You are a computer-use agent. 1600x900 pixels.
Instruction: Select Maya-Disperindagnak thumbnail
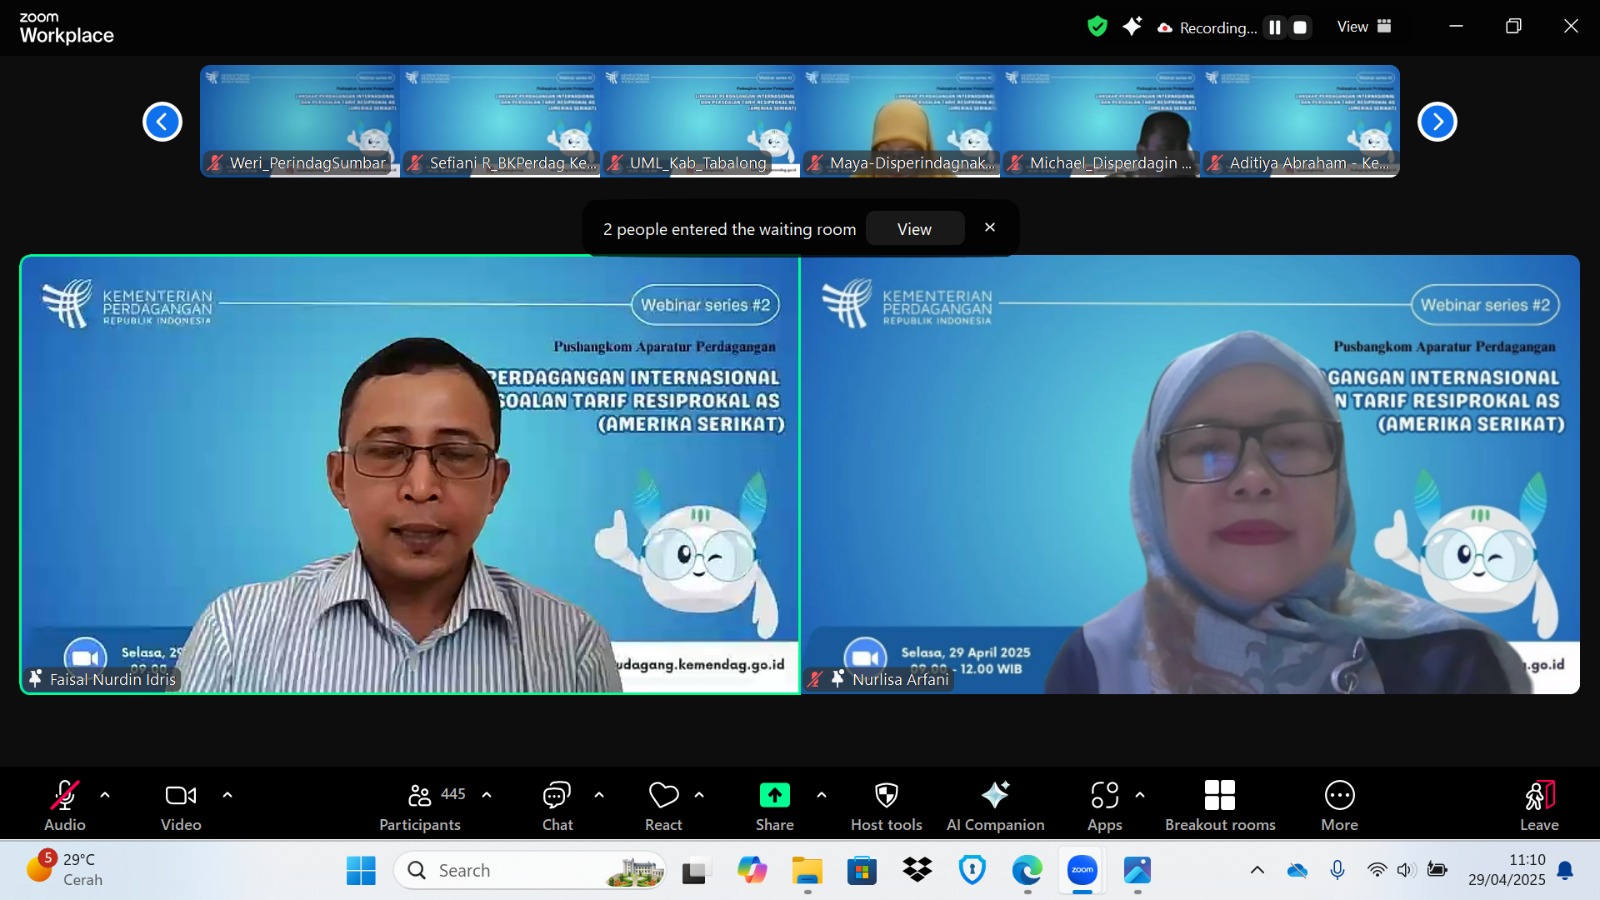900,121
